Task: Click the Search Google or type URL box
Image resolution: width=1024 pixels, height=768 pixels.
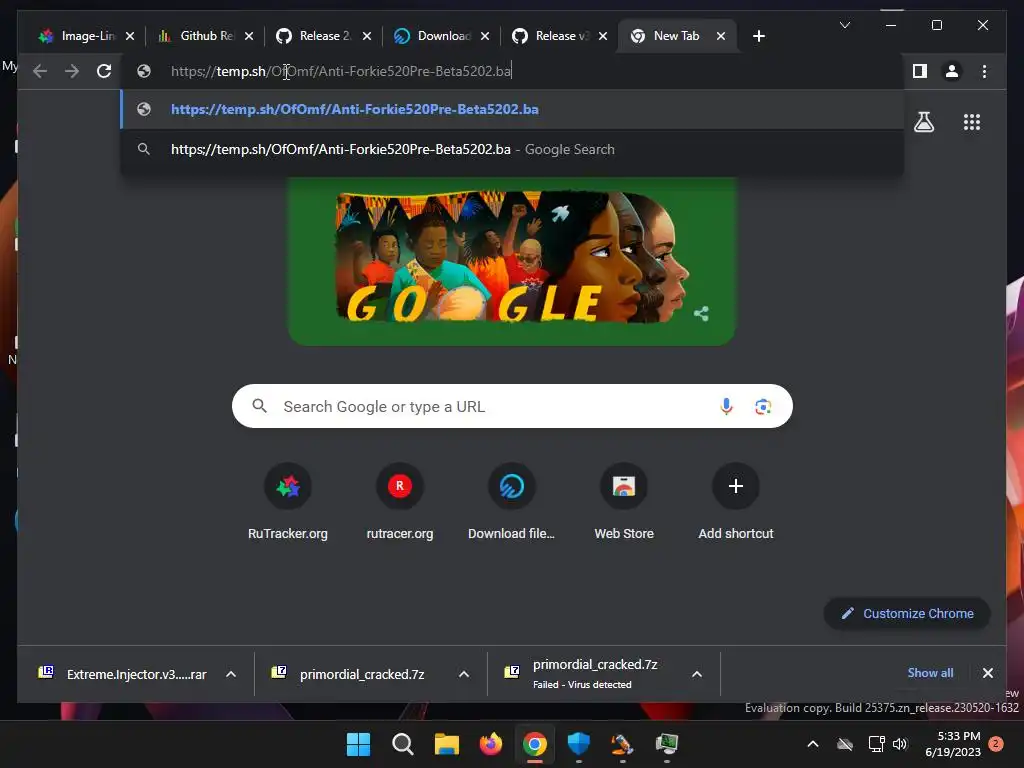Action: coord(512,406)
